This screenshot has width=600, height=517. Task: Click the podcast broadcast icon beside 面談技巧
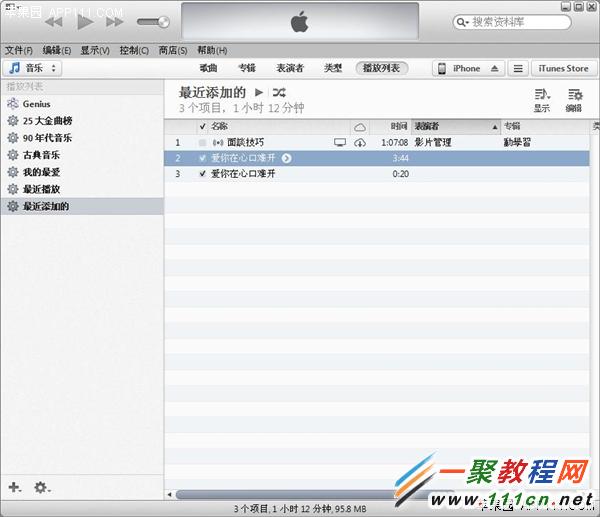[218, 143]
